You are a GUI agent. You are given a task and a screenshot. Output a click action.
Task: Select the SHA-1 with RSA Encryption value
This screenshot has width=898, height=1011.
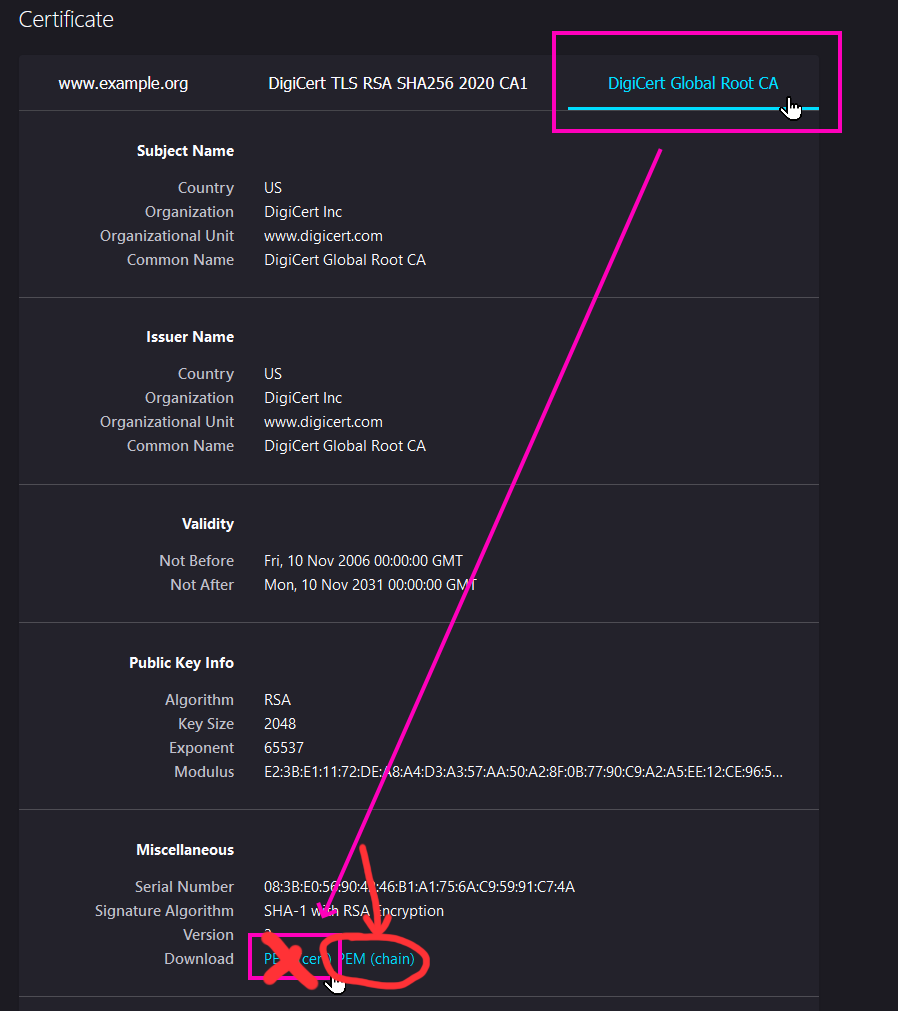354,910
